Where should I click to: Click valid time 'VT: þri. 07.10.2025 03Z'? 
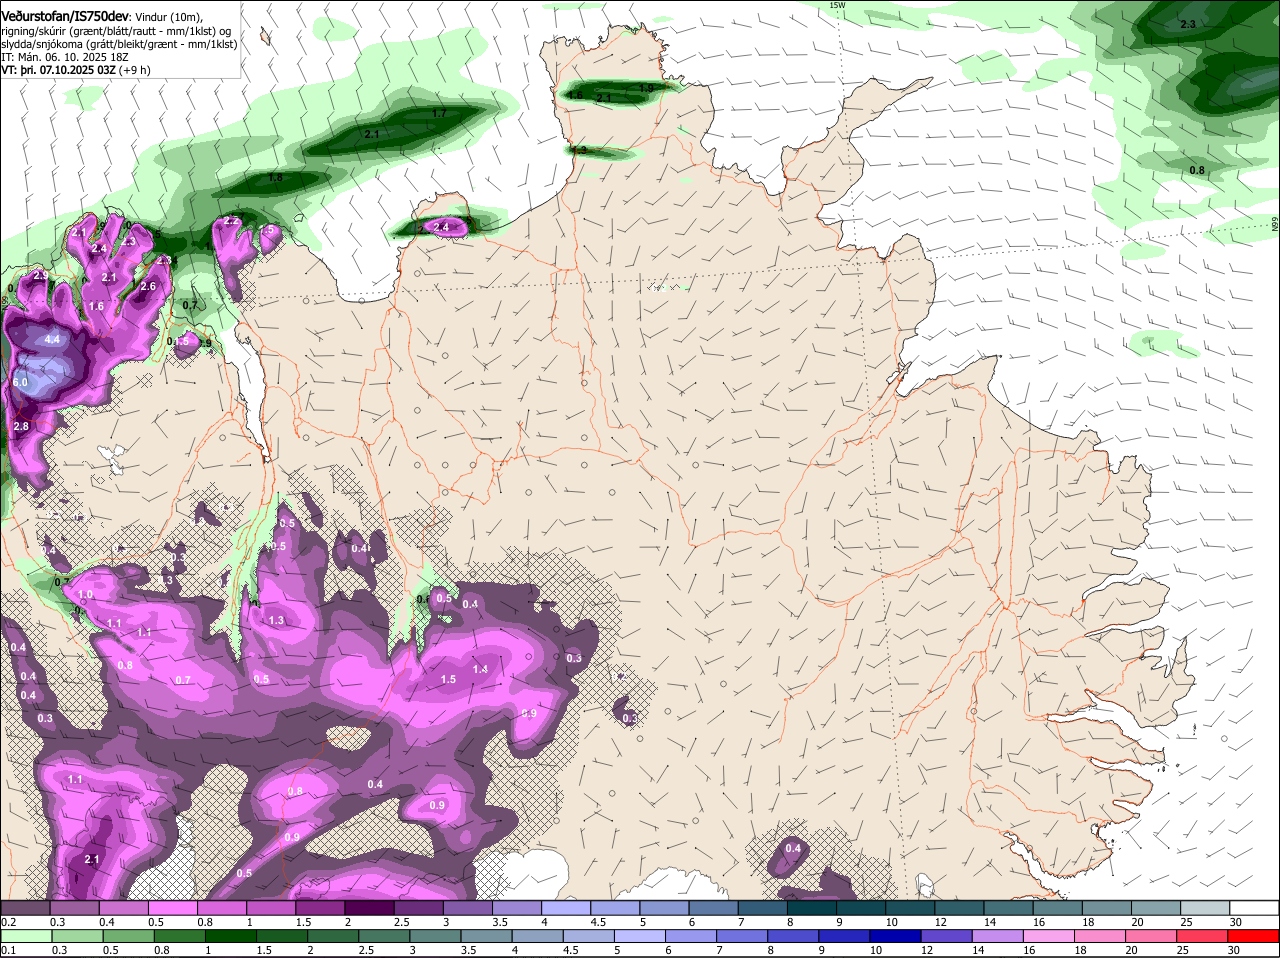(x=57, y=70)
